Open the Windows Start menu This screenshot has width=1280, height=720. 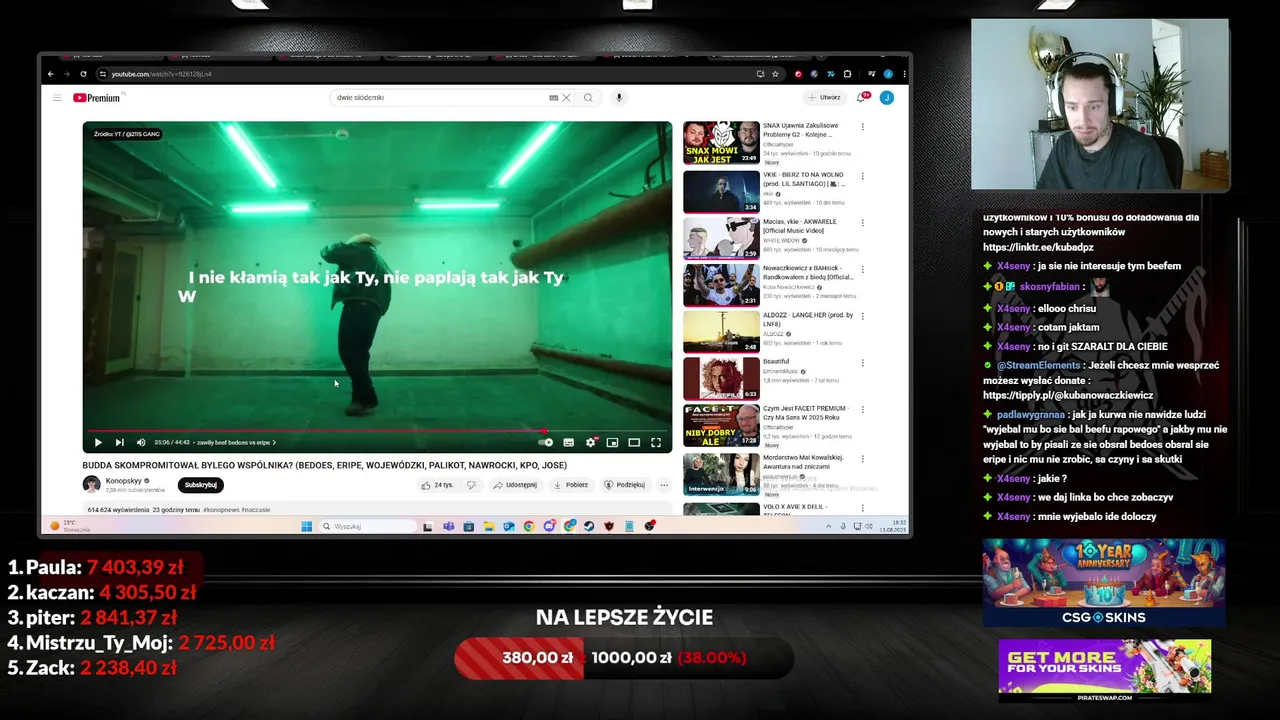(307, 526)
